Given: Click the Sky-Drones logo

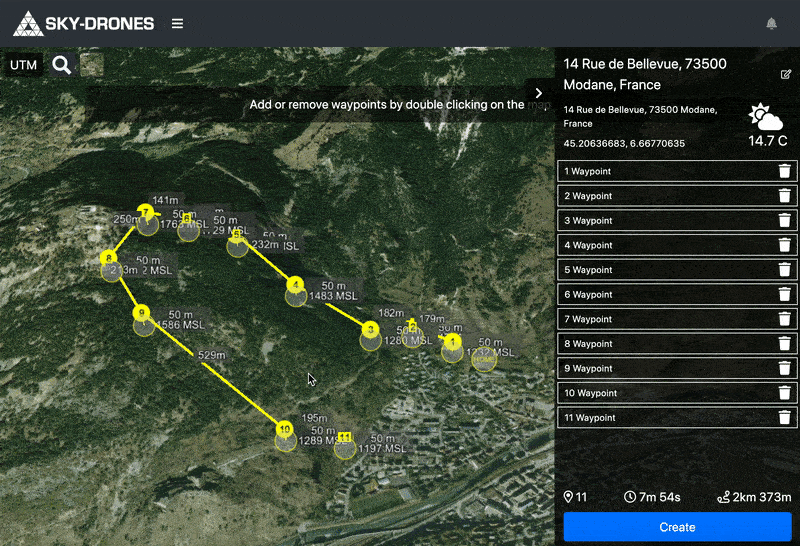Looking at the screenshot, I should pos(84,23).
